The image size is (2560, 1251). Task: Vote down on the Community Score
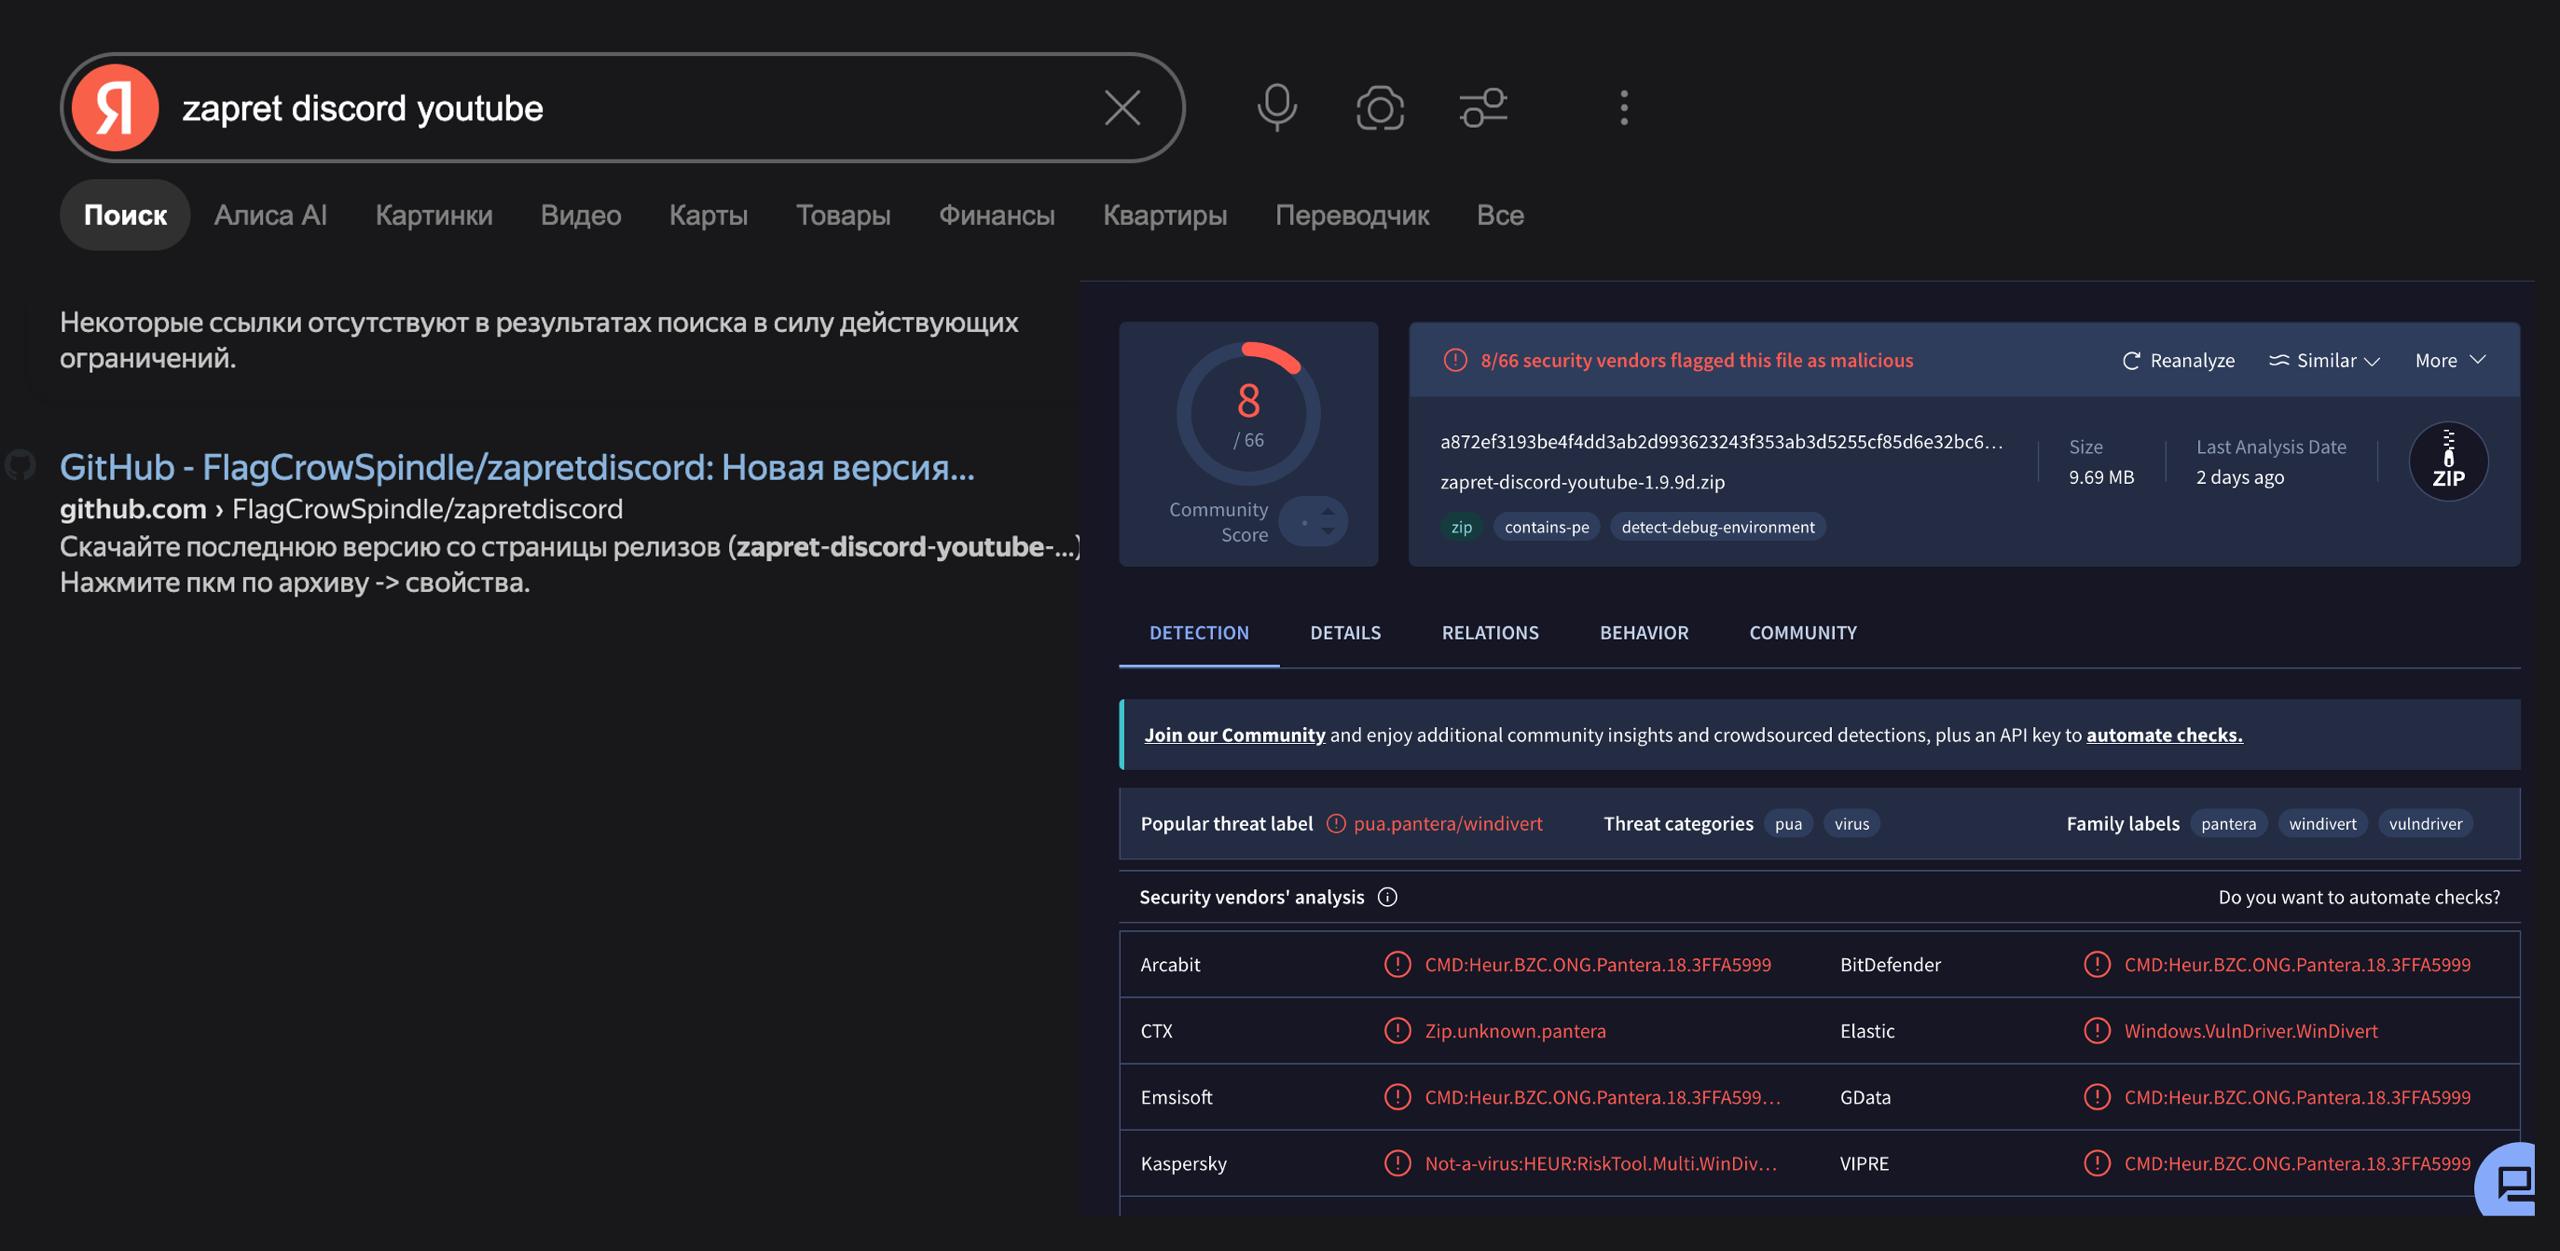tap(1328, 531)
